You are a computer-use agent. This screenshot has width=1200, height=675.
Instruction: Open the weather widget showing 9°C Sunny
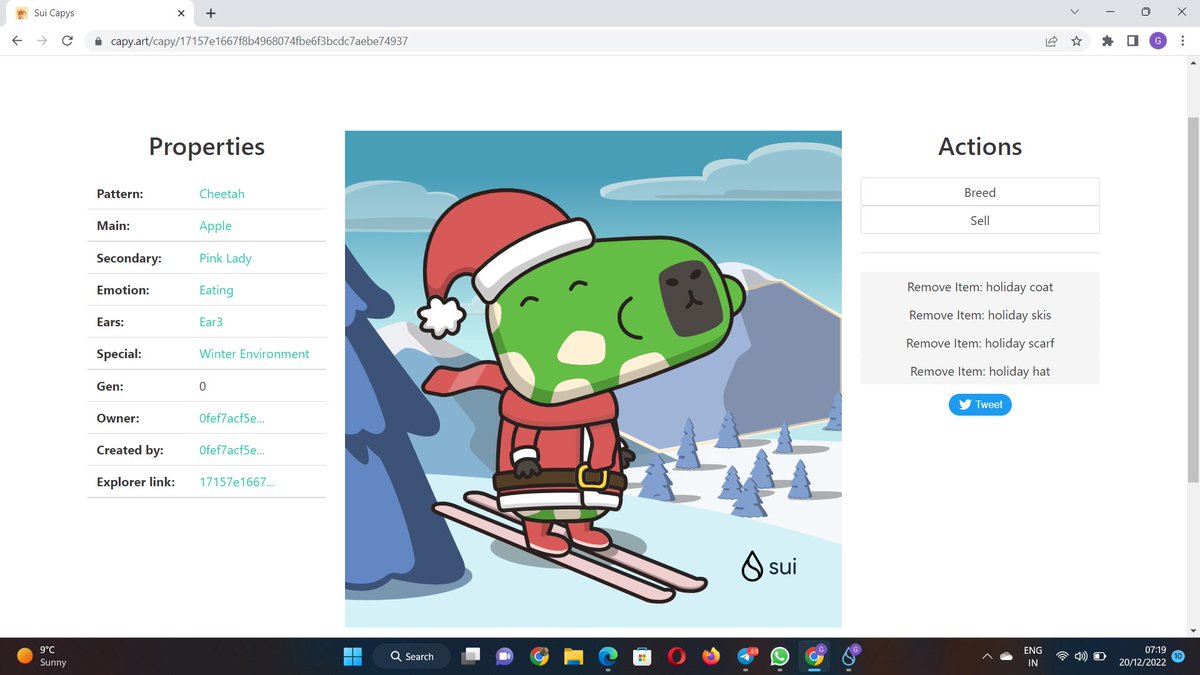click(x=42, y=656)
